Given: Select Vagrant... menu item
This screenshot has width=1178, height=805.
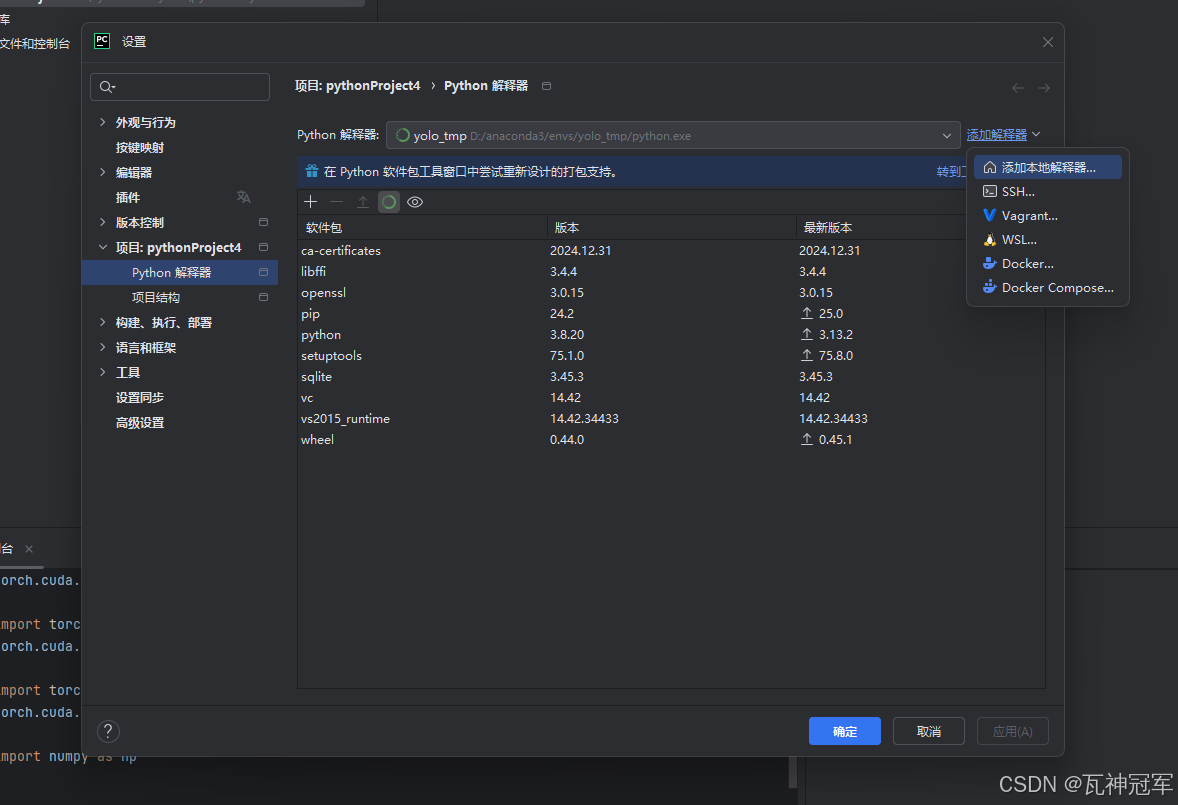Looking at the screenshot, I should (1047, 216).
